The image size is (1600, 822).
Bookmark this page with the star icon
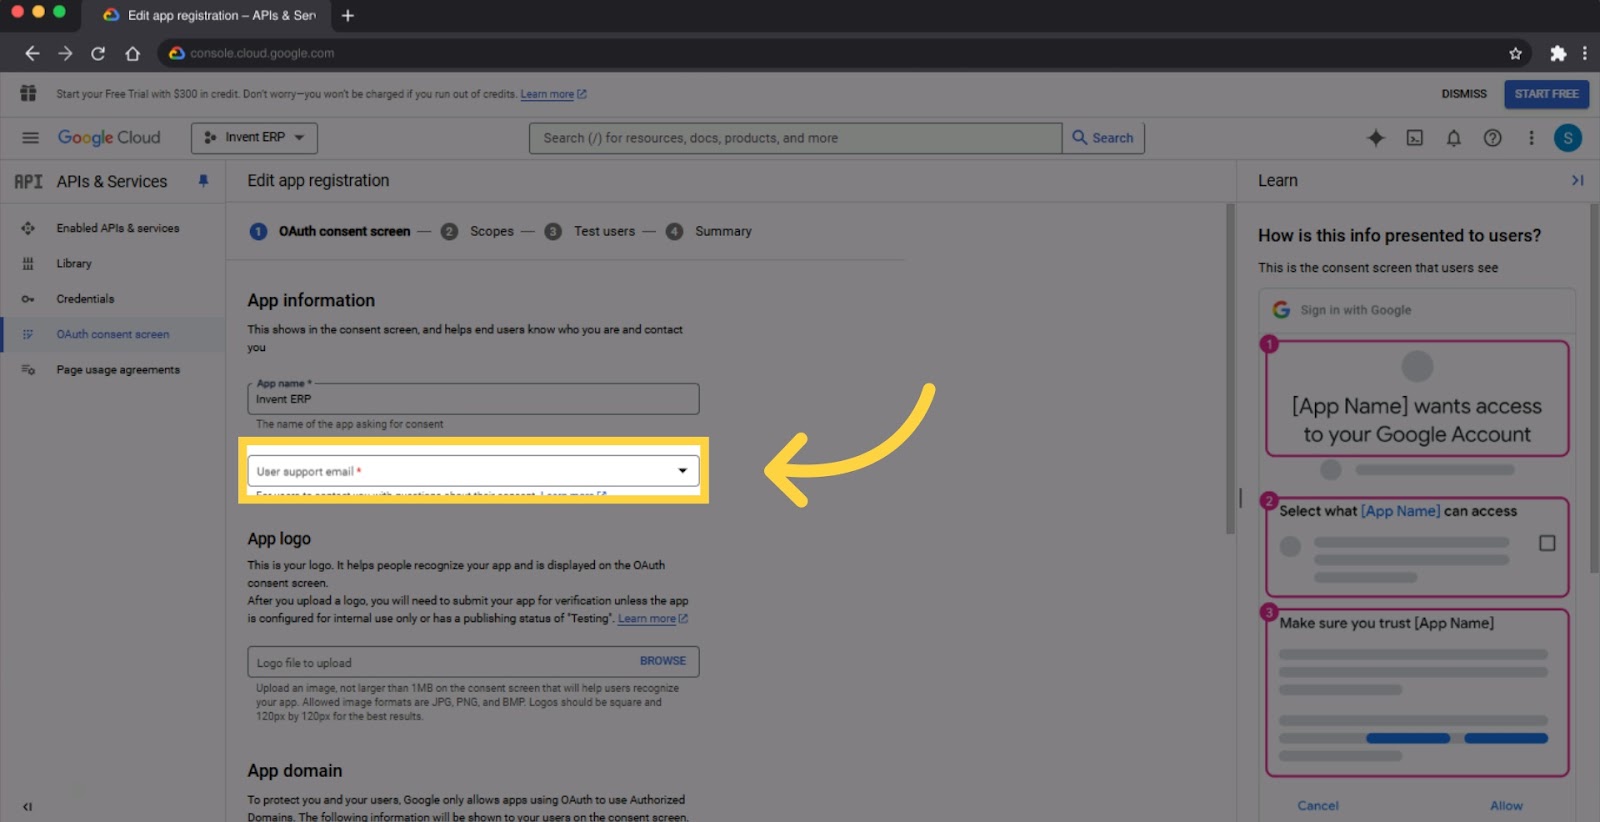(x=1515, y=53)
